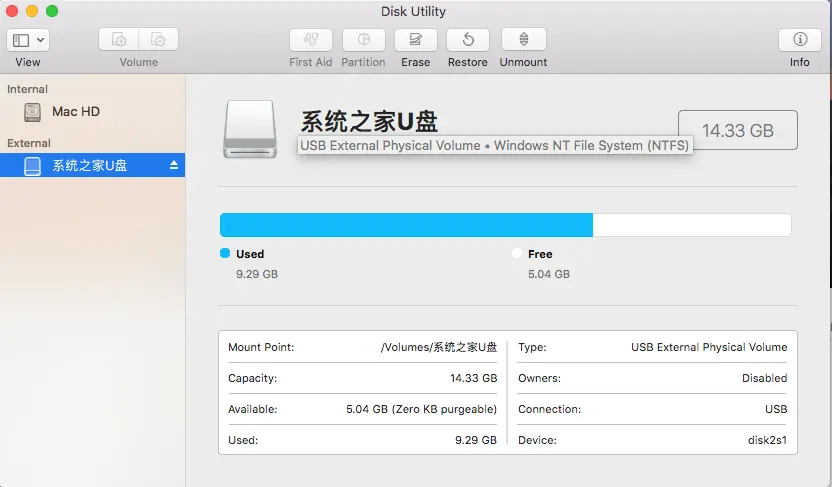
Task: Click the volume title 系统之家U盘
Action: 369,121
